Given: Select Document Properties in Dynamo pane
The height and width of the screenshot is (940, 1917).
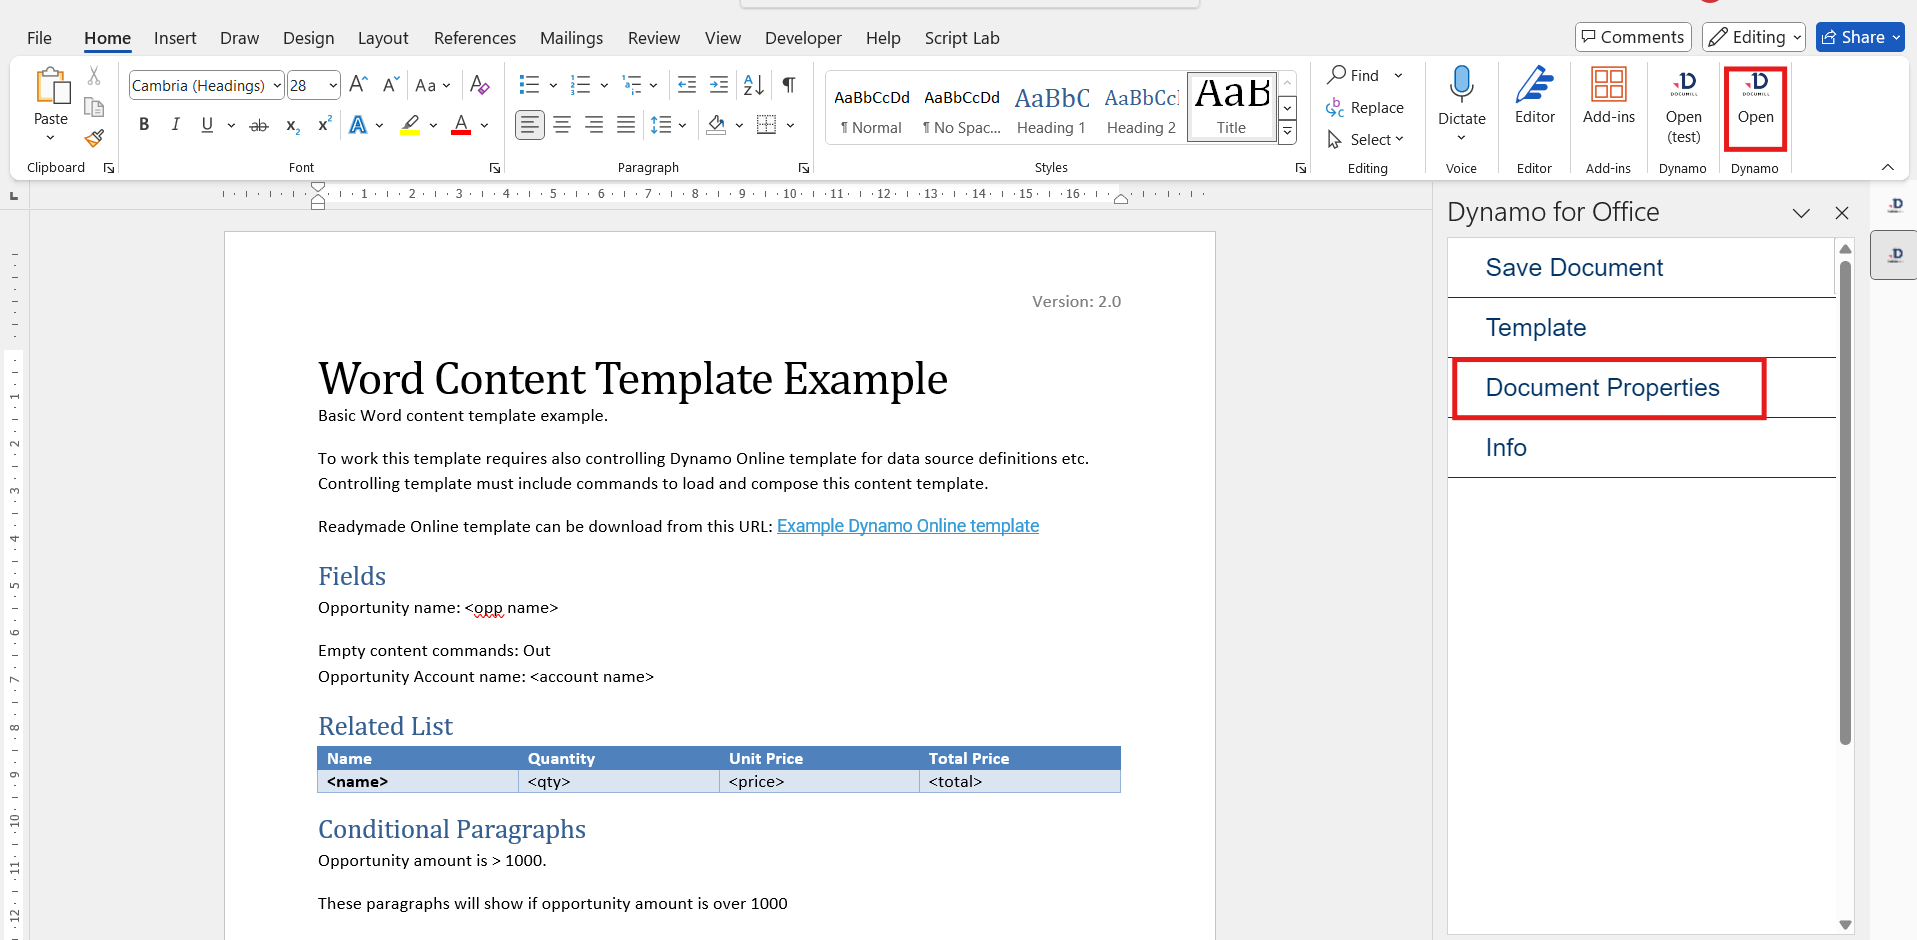Looking at the screenshot, I should click(1602, 388).
